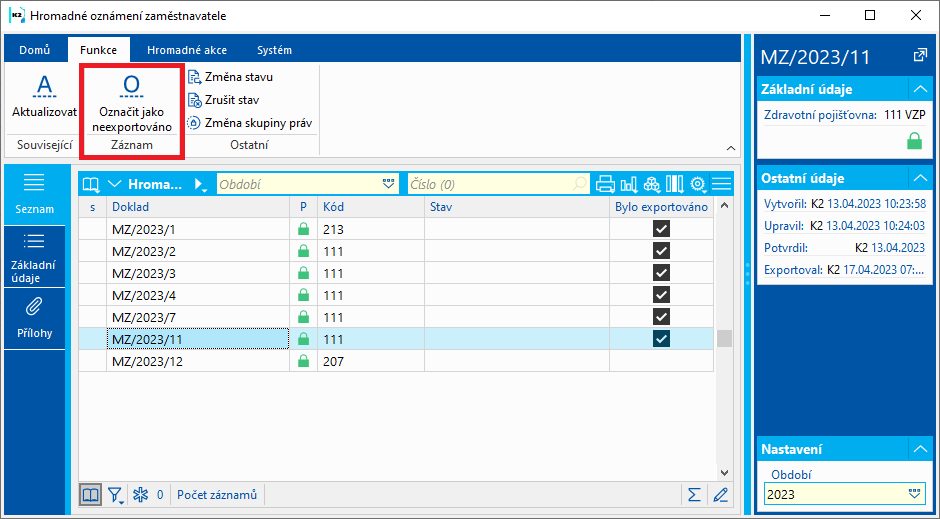Toggle Bylo exportováno checkbox for MZ/2023/7
Viewport: 940px width, 519px height.
(661, 317)
